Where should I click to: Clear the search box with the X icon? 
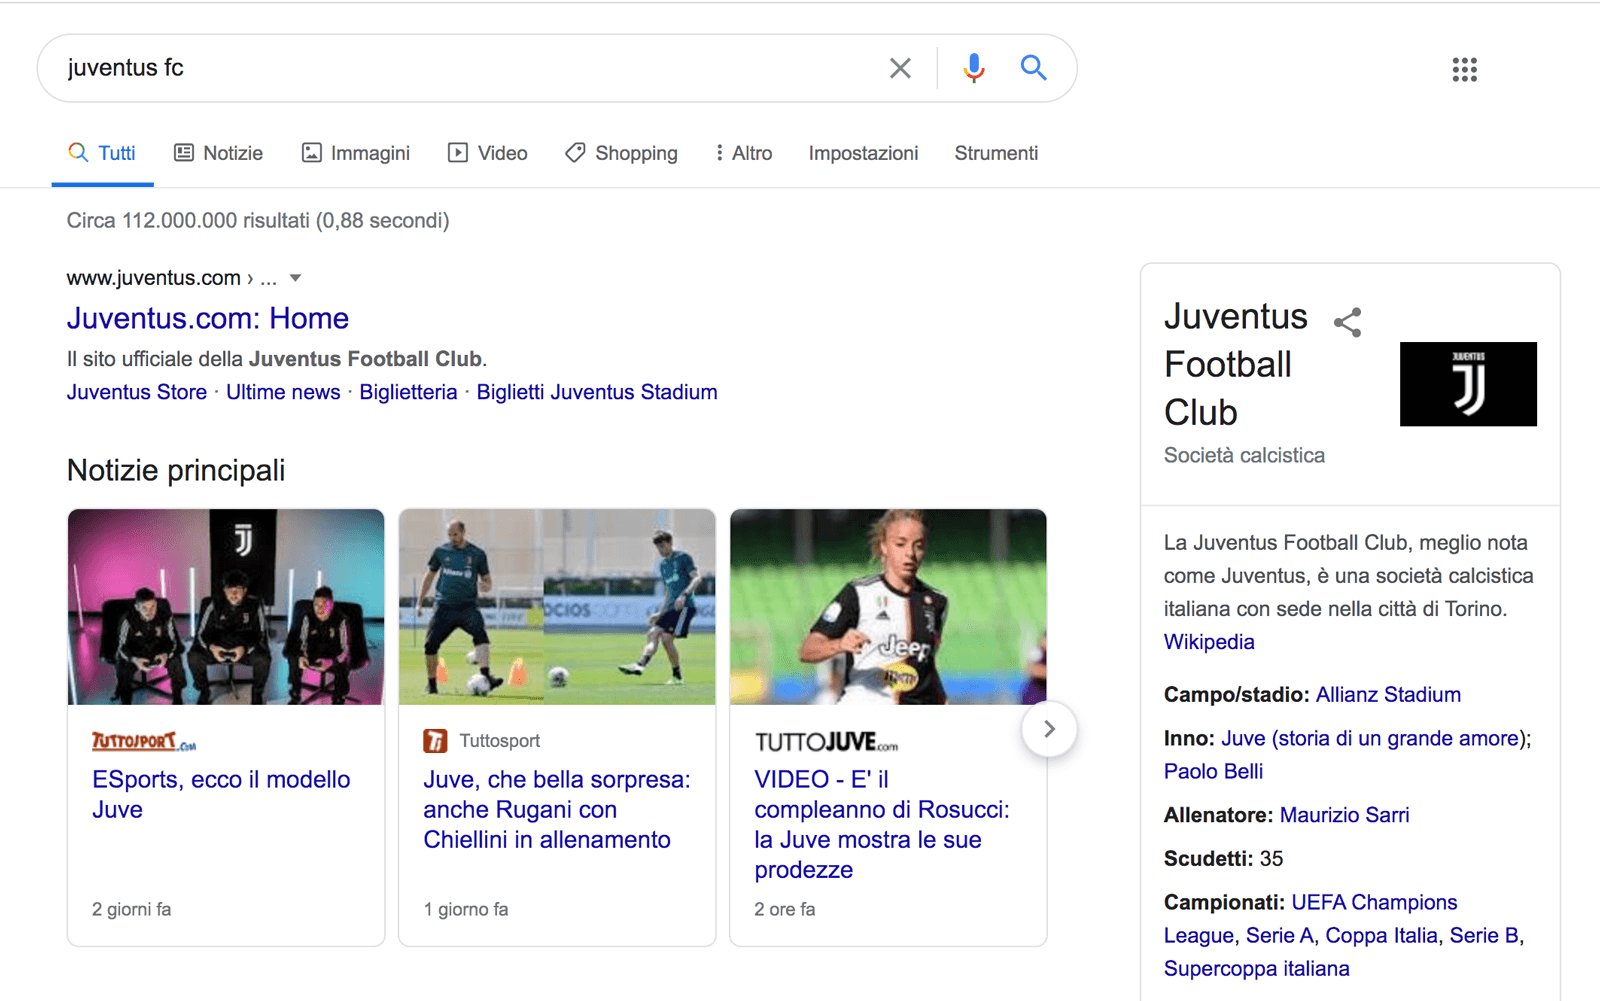[x=900, y=68]
